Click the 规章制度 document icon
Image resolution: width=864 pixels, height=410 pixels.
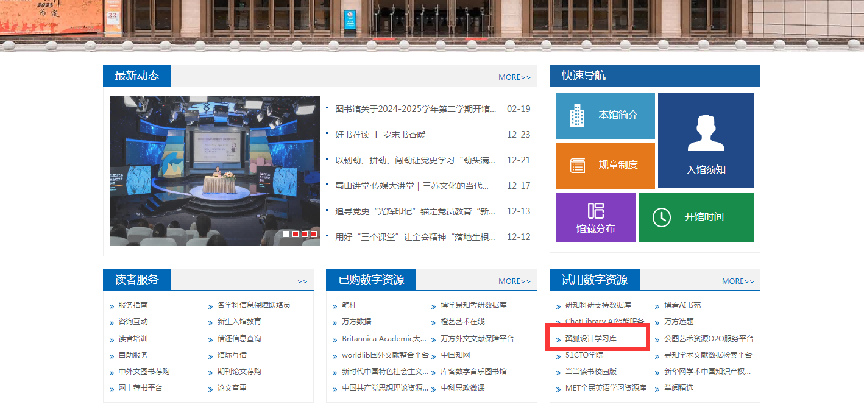coord(577,165)
